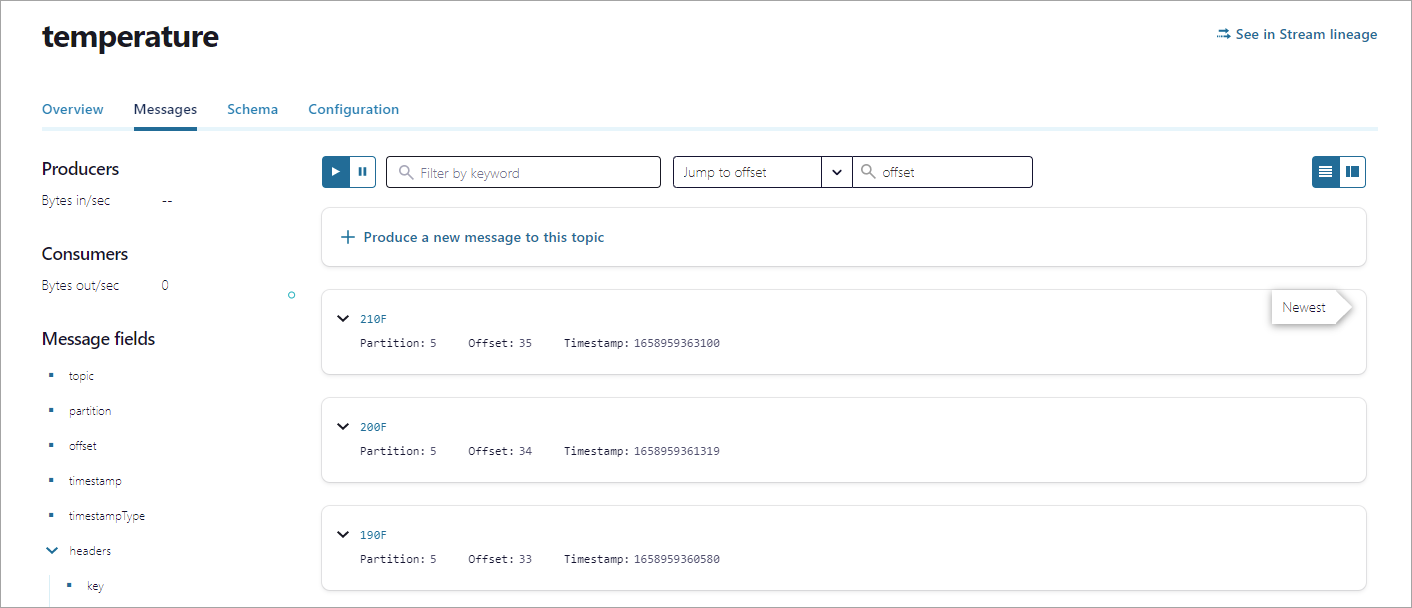Screen dimensions: 1412x608
Task: Click magnifier icon in offset field
Action: tap(868, 173)
